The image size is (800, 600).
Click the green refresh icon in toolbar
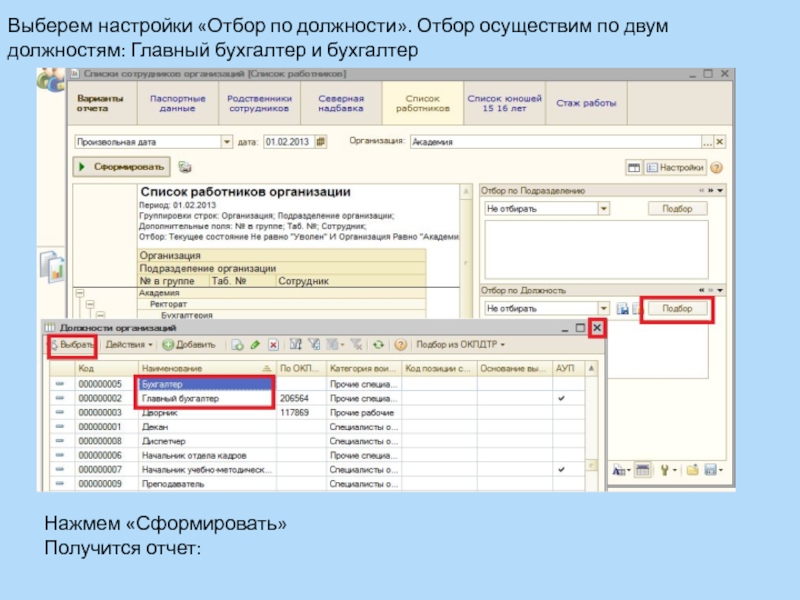(x=377, y=344)
